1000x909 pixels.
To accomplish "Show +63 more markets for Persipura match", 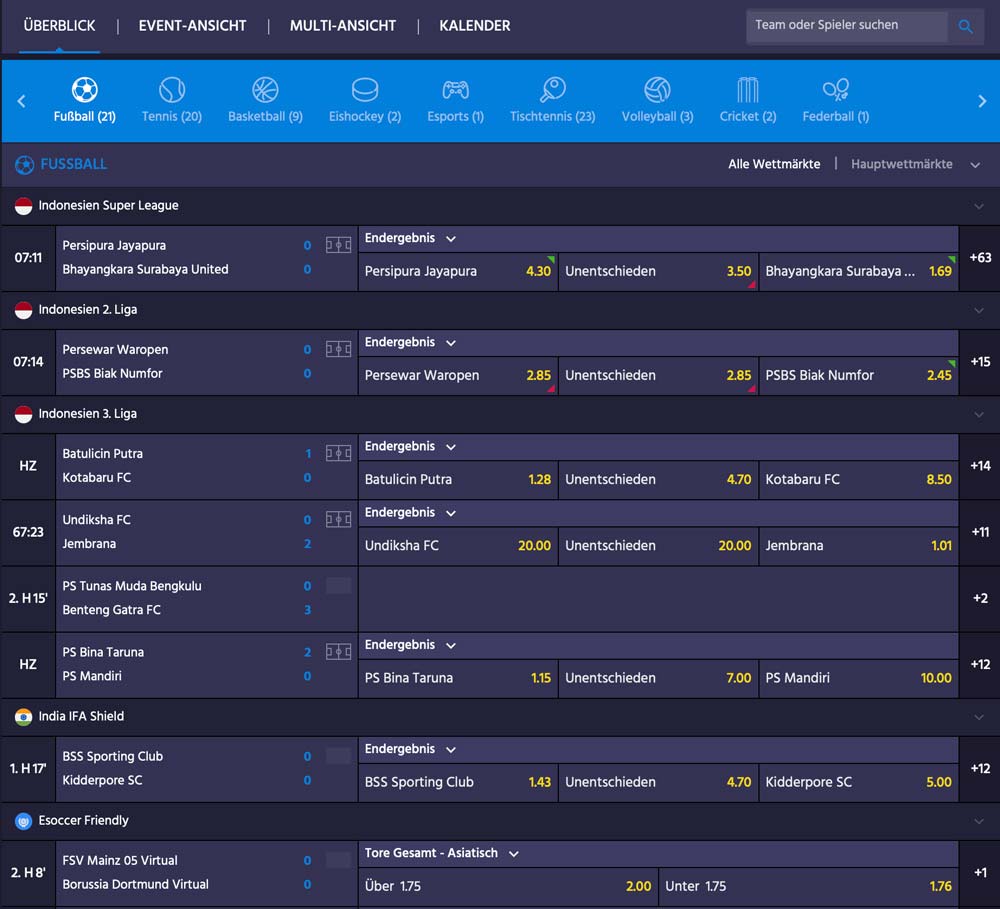I will pos(980,258).
